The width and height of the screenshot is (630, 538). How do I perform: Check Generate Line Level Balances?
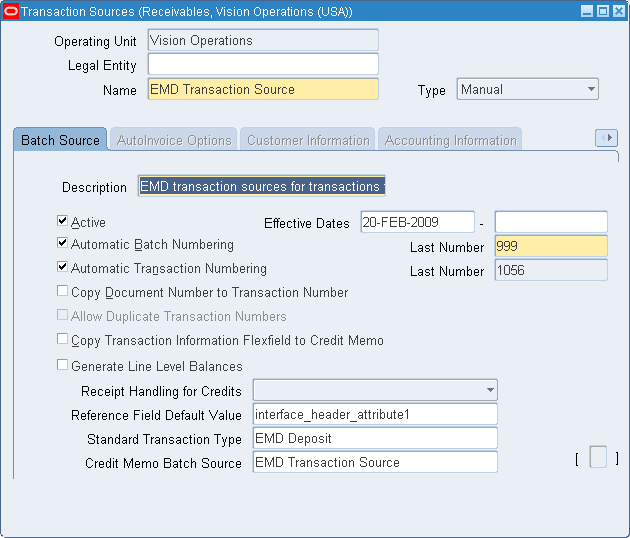pos(62,365)
